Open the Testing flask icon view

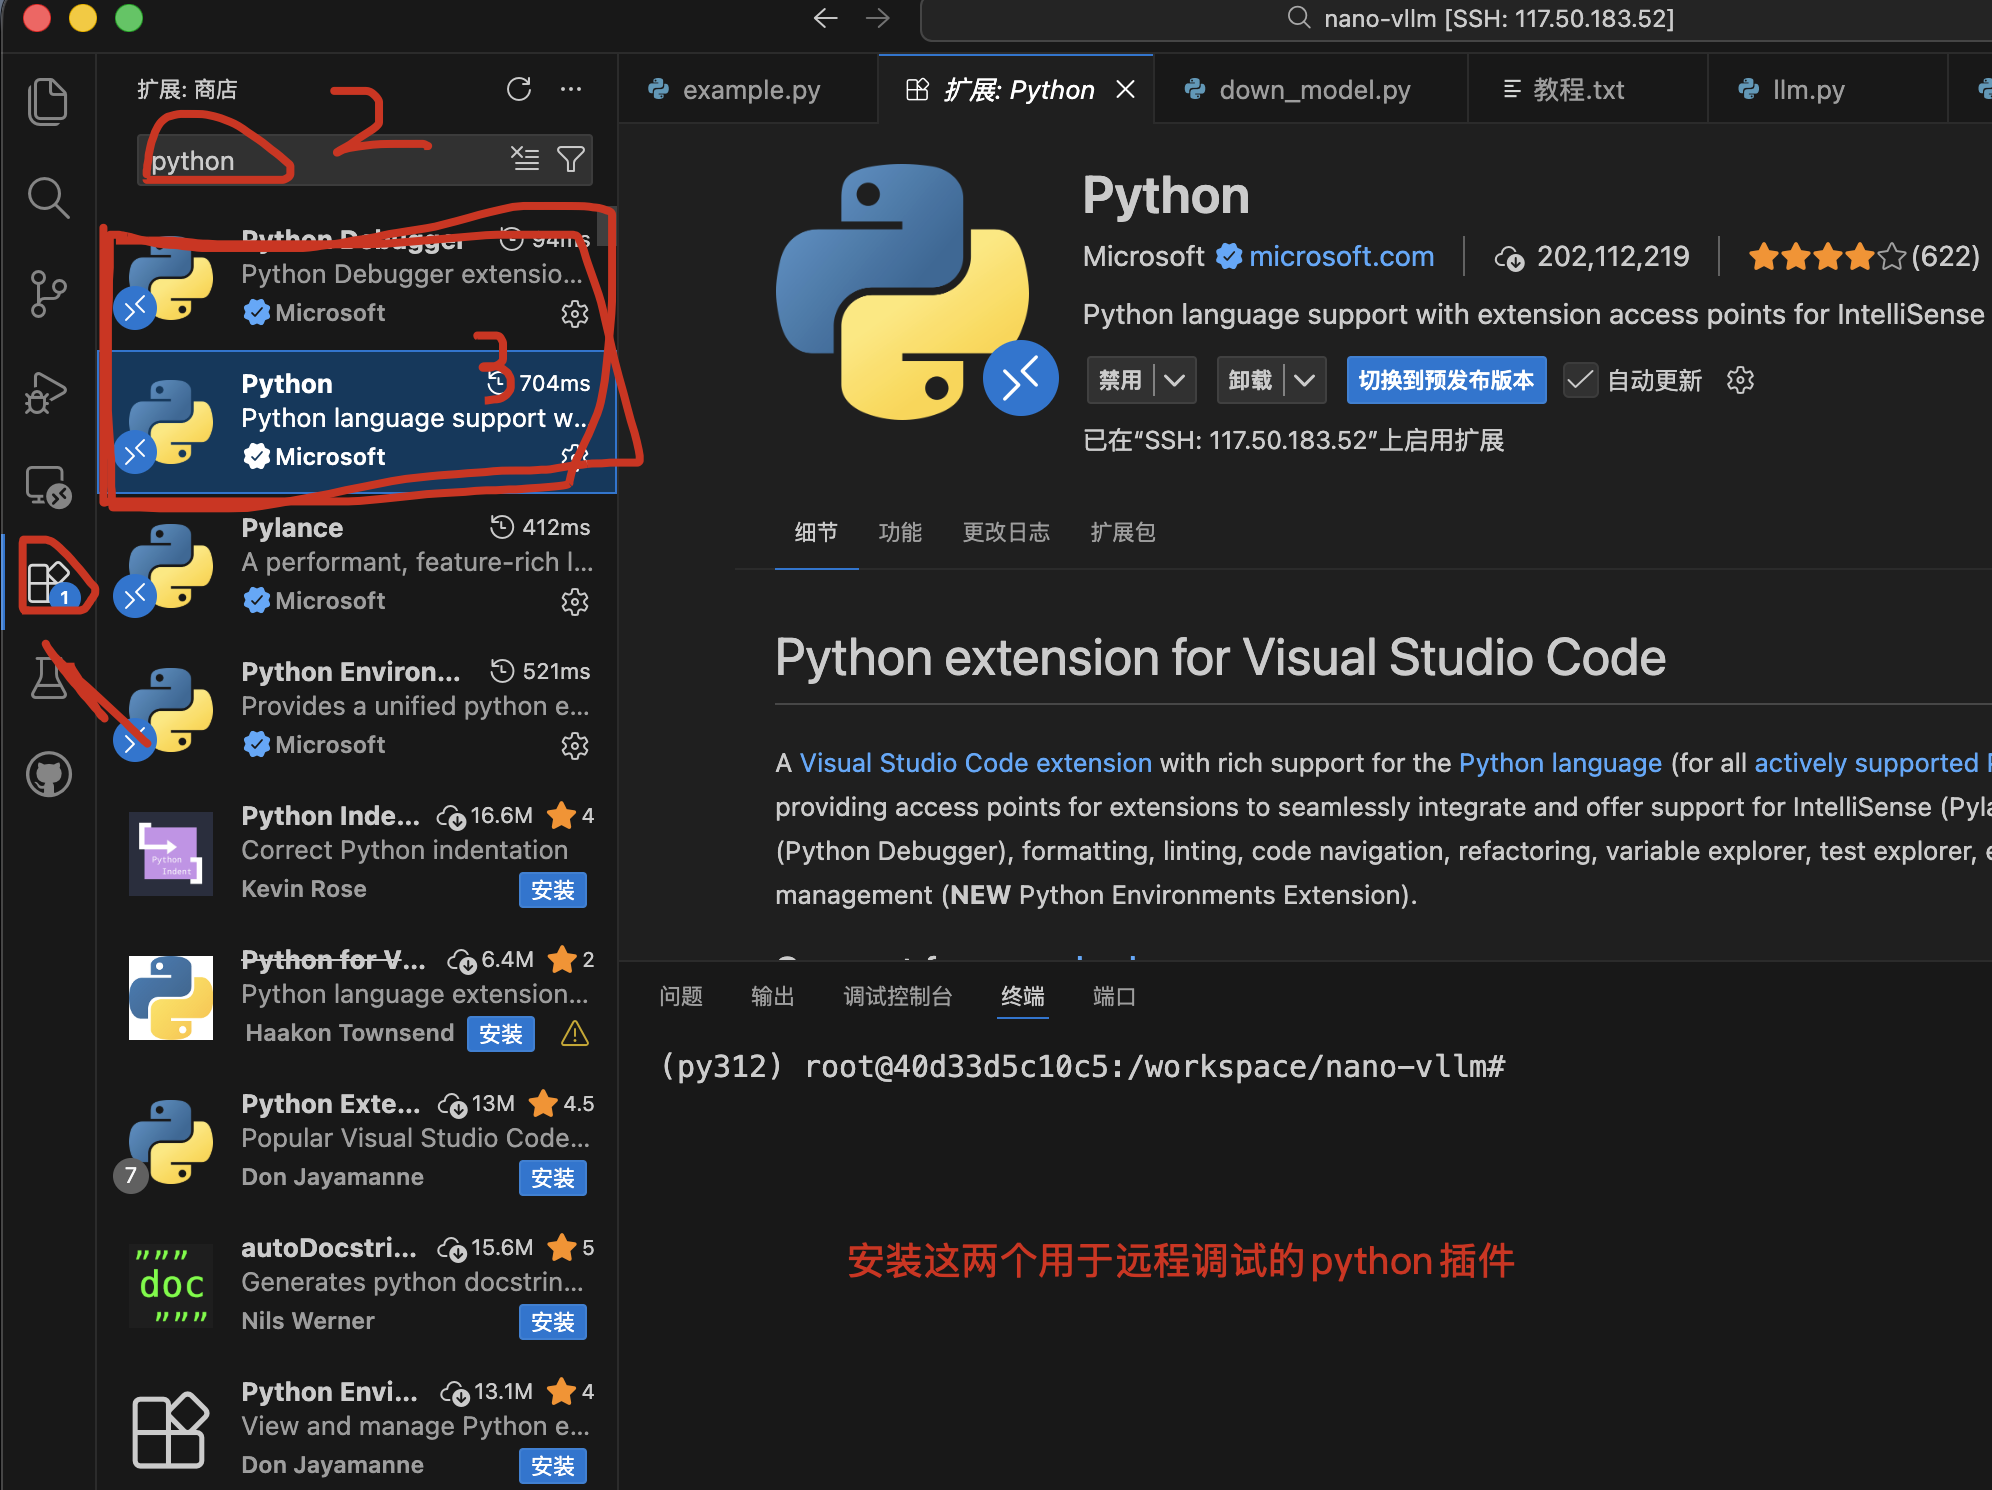[x=47, y=679]
